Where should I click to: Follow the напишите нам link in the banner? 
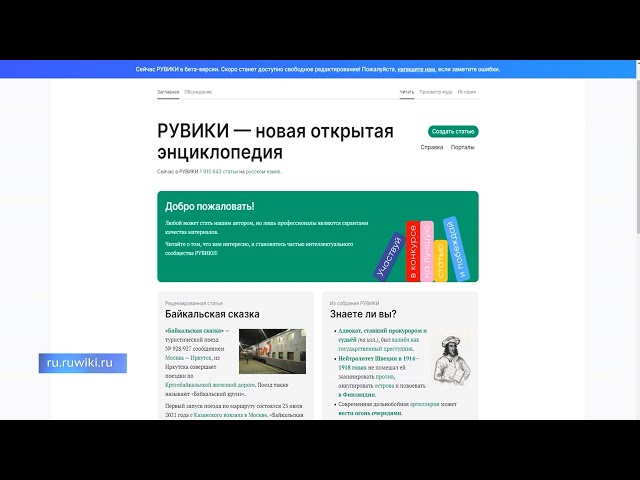click(x=416, y=69)
